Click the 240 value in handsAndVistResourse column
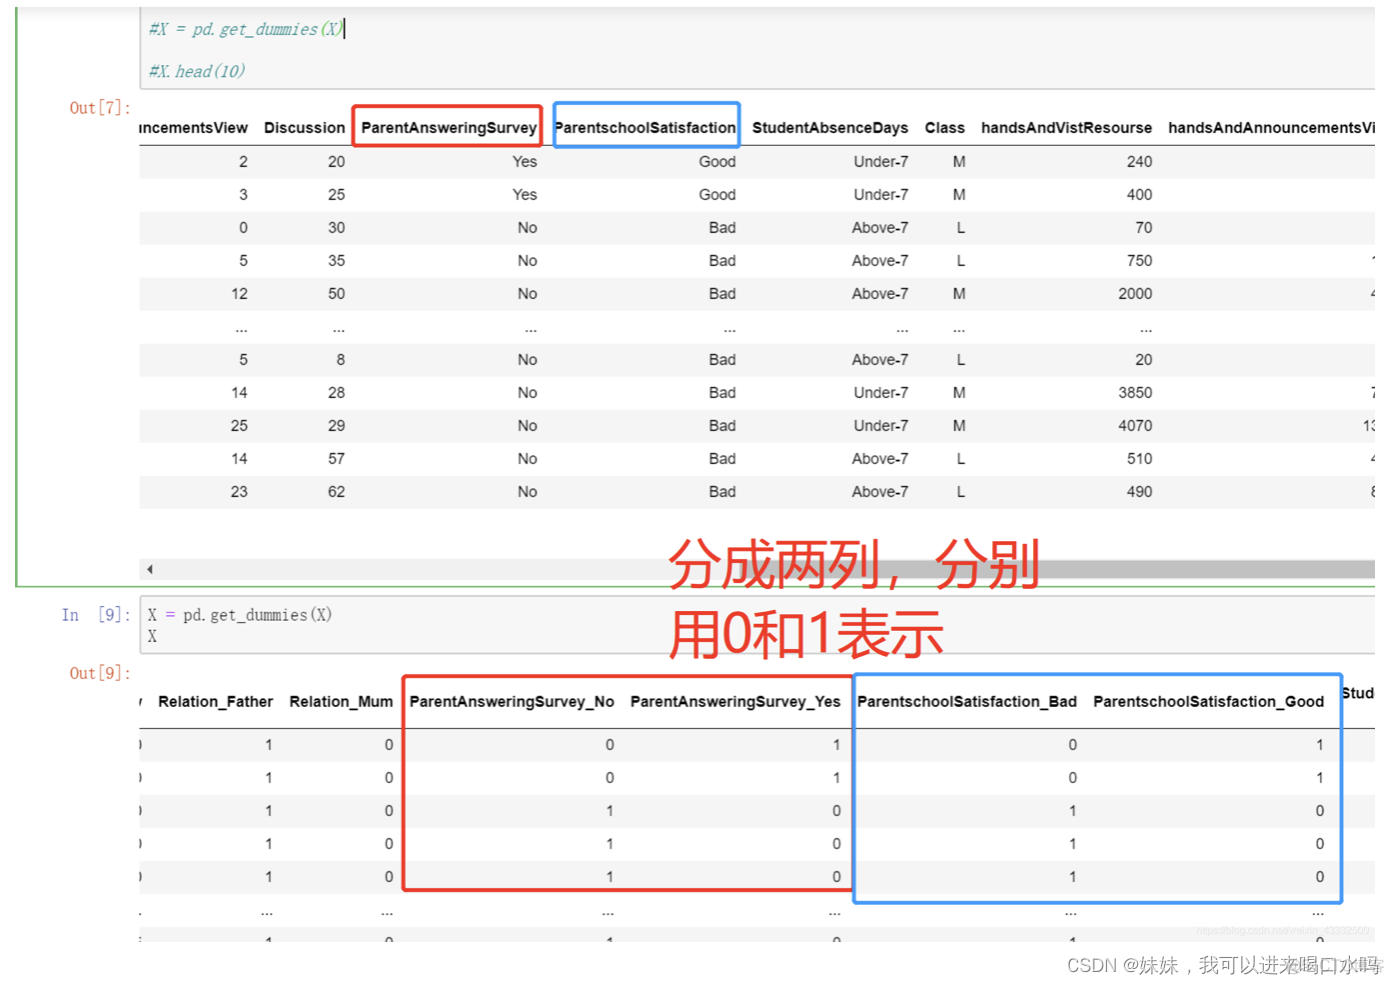 (1139, 162)
